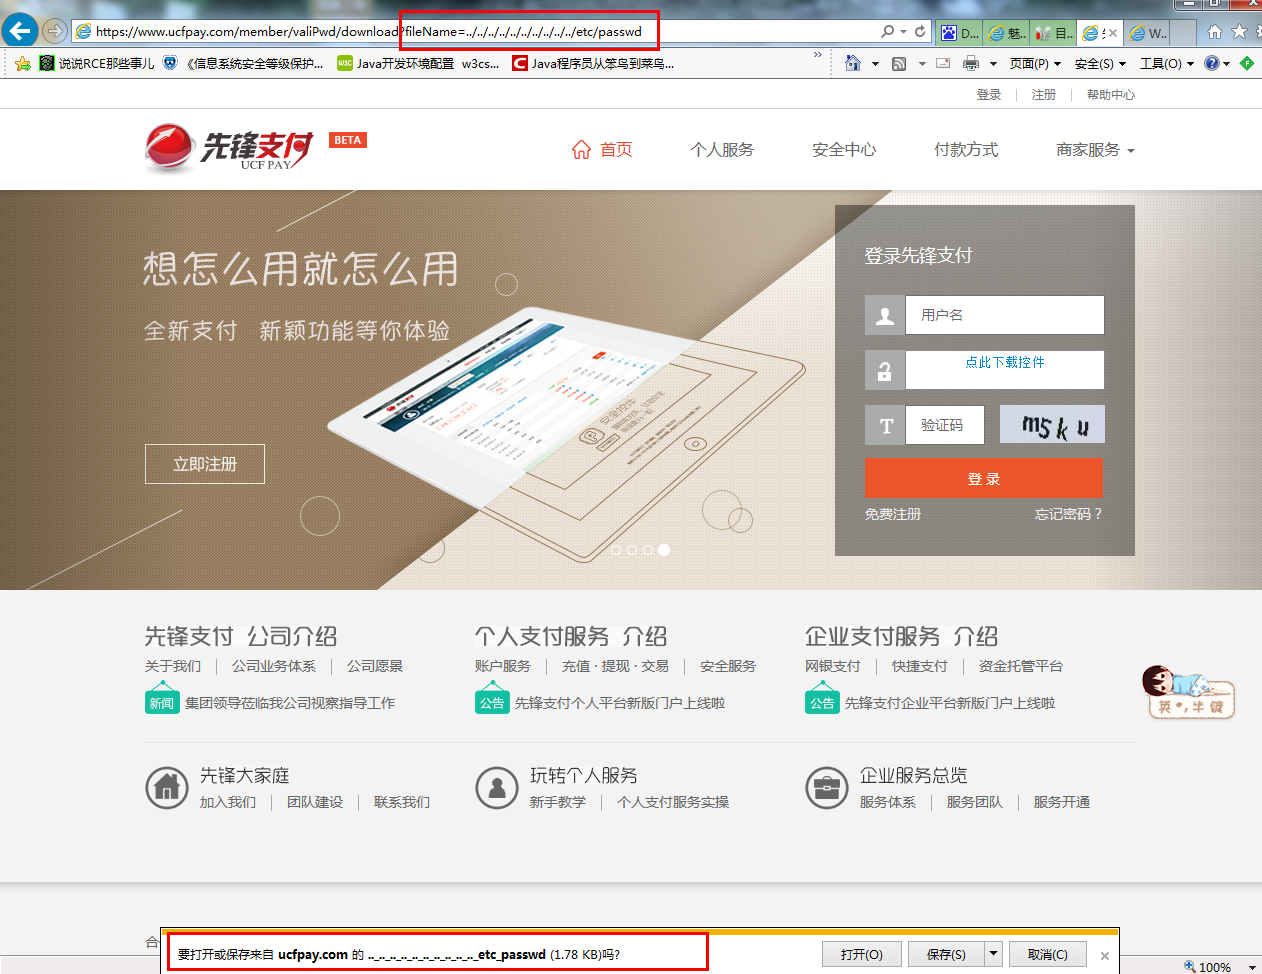Close the download bar with the X
This screenshot has height=974, width=1262.
[x=1105, y=956]
